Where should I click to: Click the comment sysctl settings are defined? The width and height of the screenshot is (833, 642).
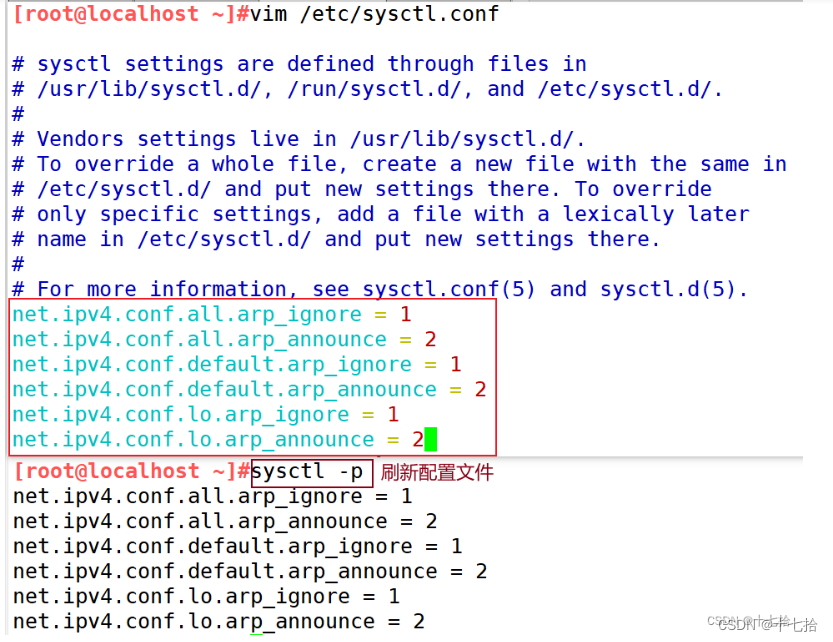coord(299,65)
